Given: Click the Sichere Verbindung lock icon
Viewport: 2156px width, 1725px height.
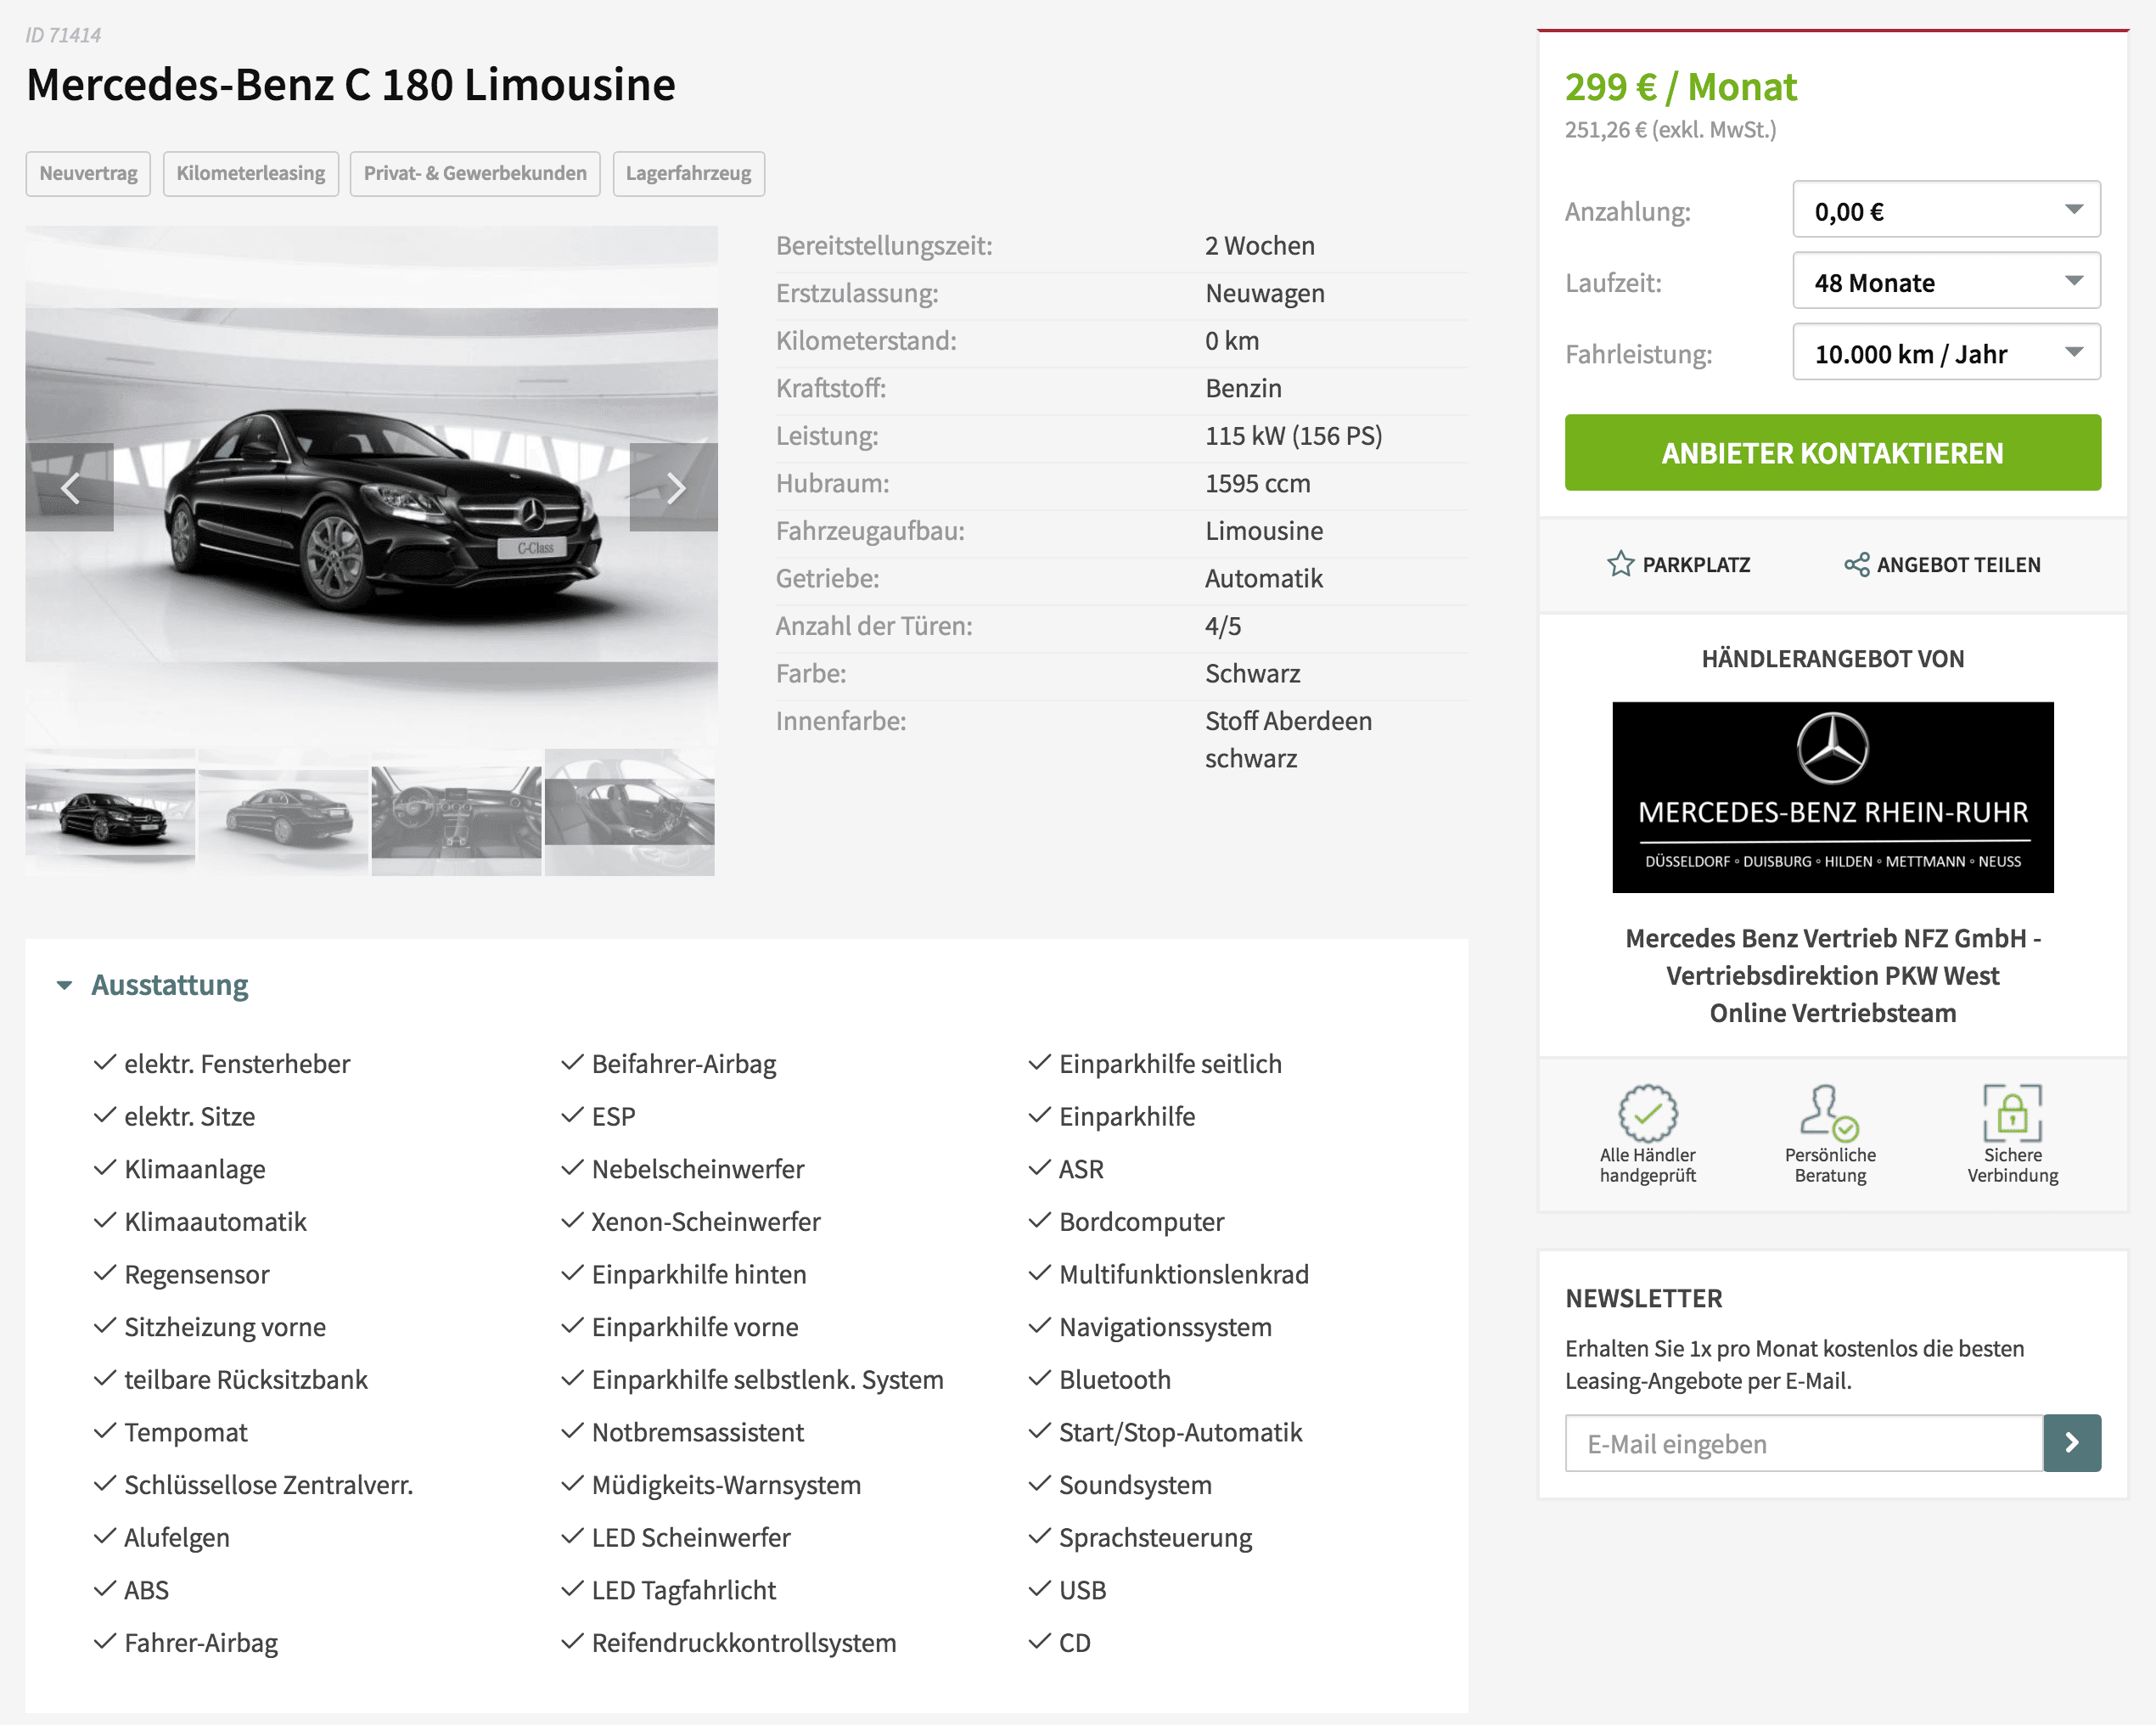Looking at the screenshot, I should point(2012,1112).
